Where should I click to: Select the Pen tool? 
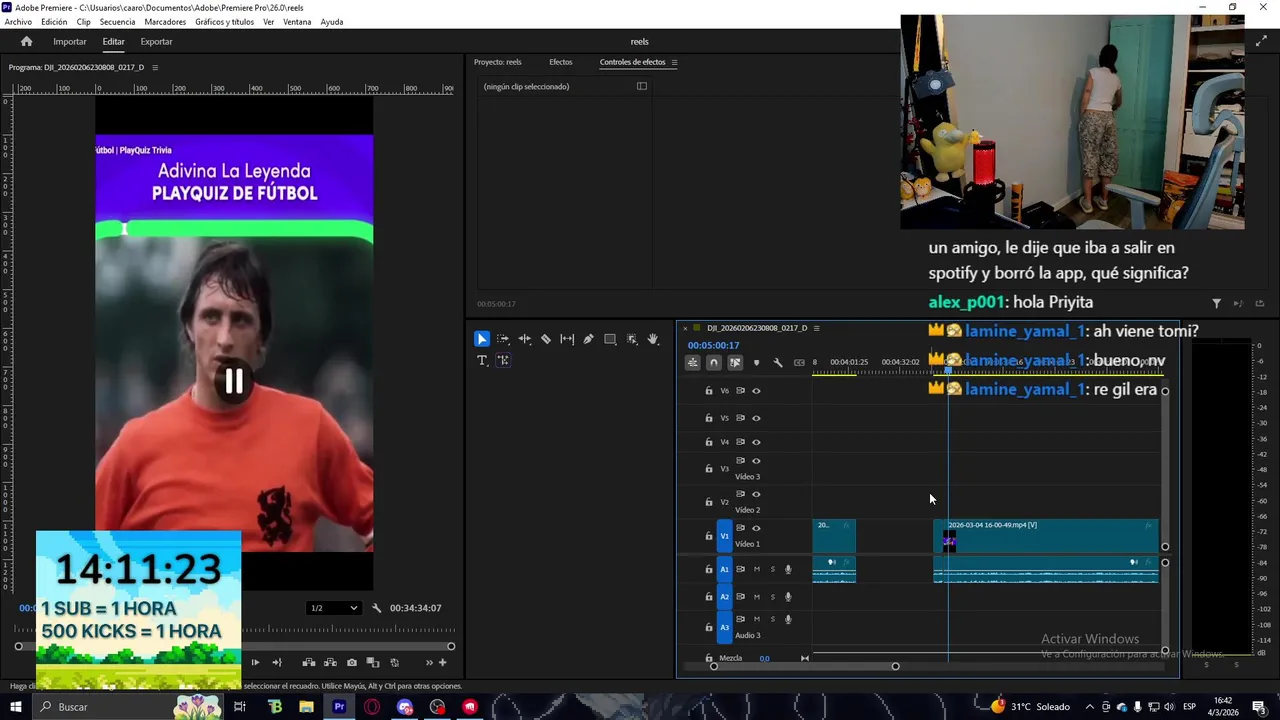[588, 339]
